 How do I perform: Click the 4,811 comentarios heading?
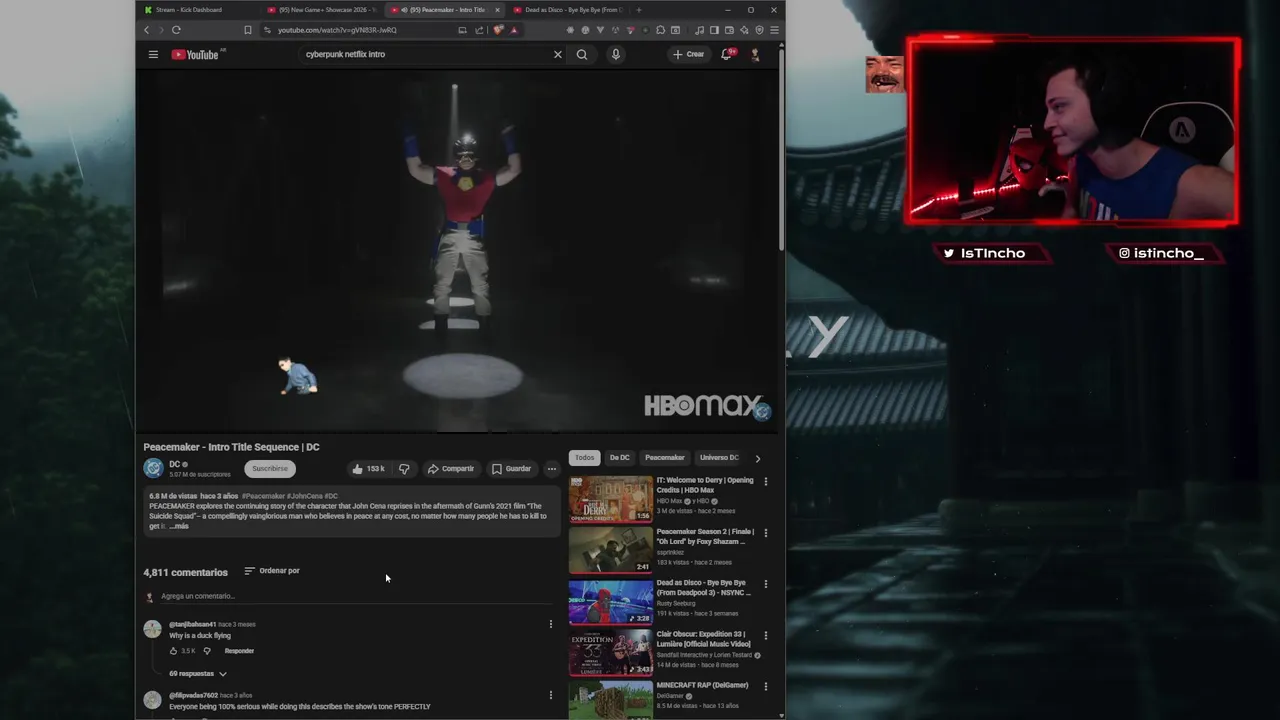click(185, 572)
